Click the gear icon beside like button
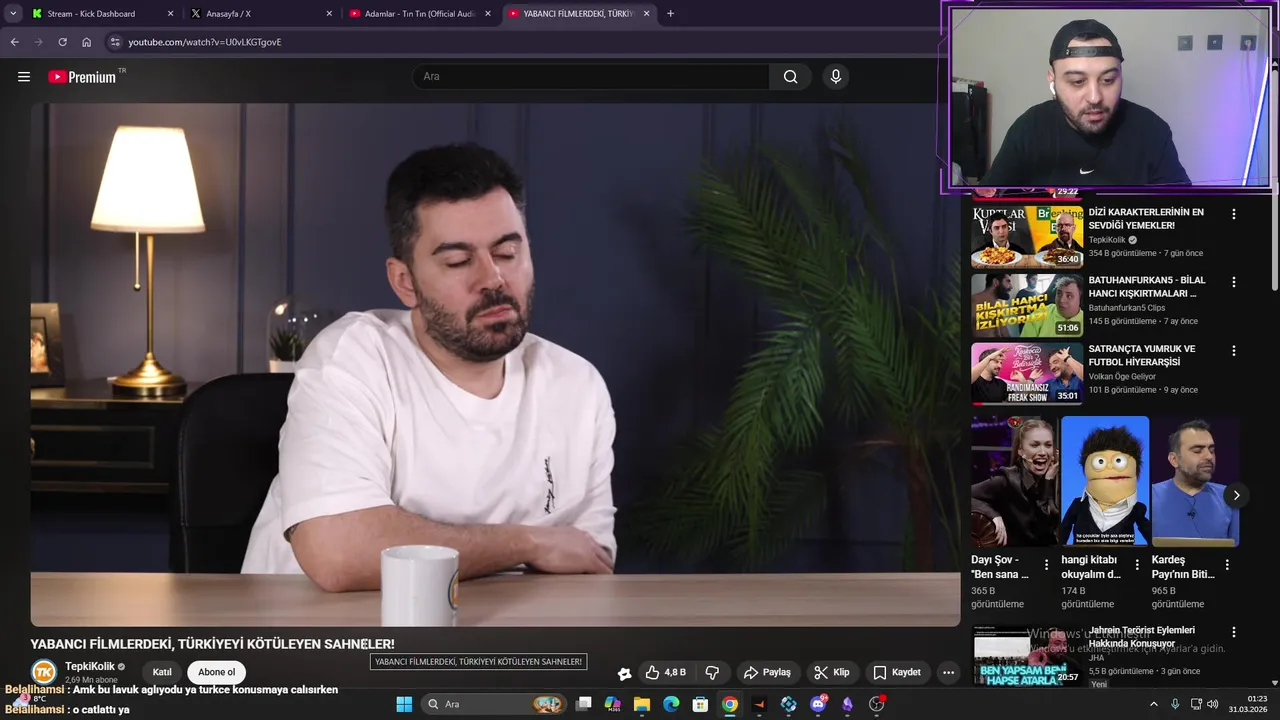Viewport: 1280px width, 720px height. pos(625,674)
